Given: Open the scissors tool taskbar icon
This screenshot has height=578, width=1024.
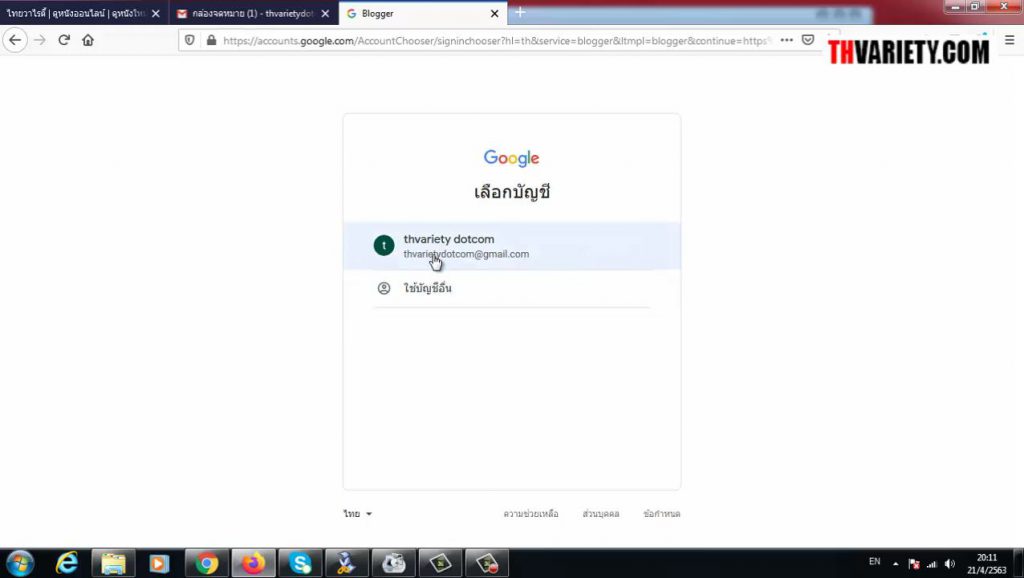Looking at the screenshot, I should coord(347,563).
